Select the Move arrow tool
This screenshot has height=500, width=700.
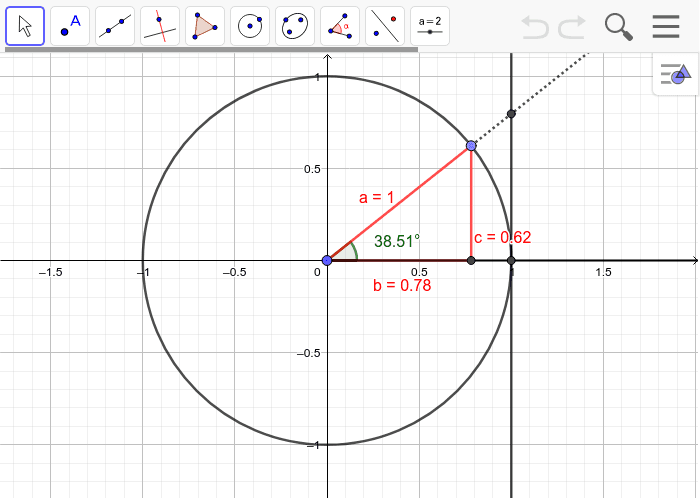coord(25,26)
